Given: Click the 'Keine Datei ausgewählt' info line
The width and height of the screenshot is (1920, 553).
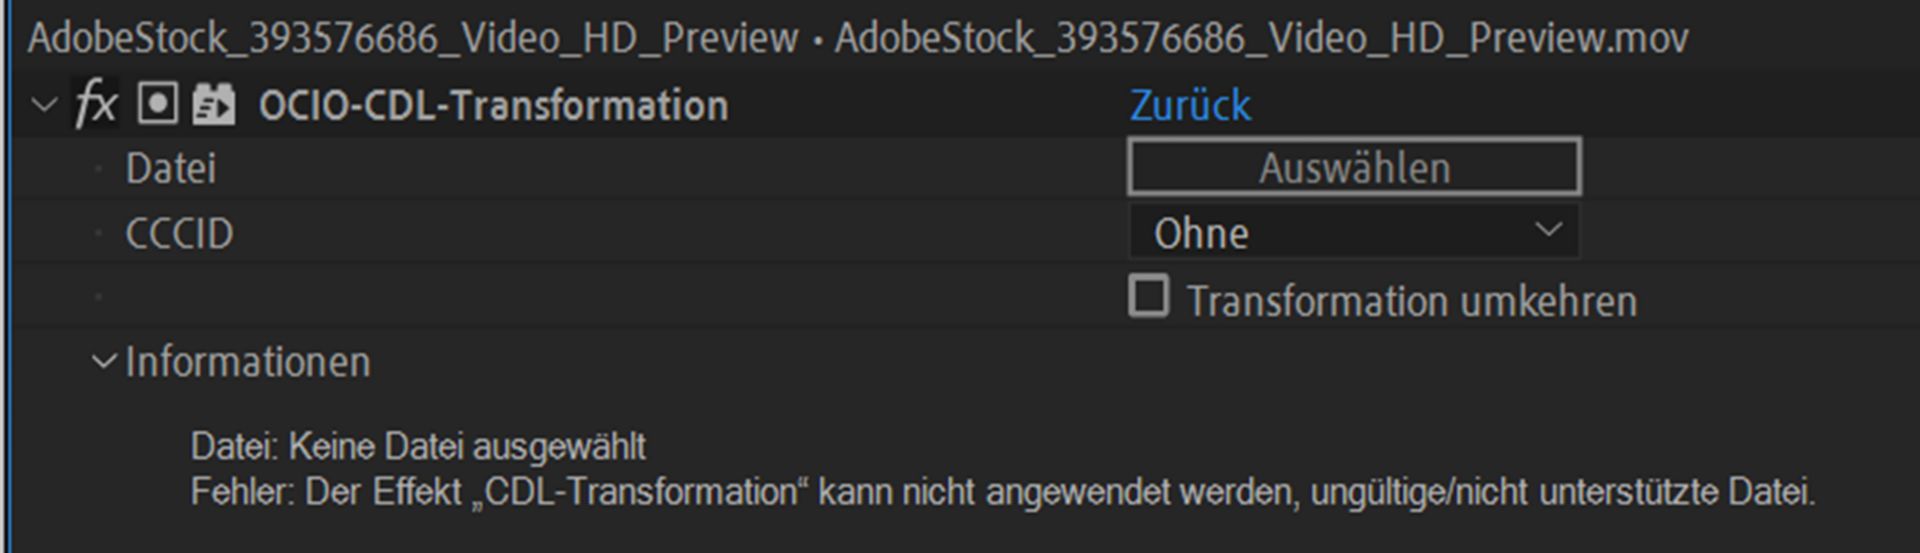Looking at the screenshot, I should click(418, 446).
